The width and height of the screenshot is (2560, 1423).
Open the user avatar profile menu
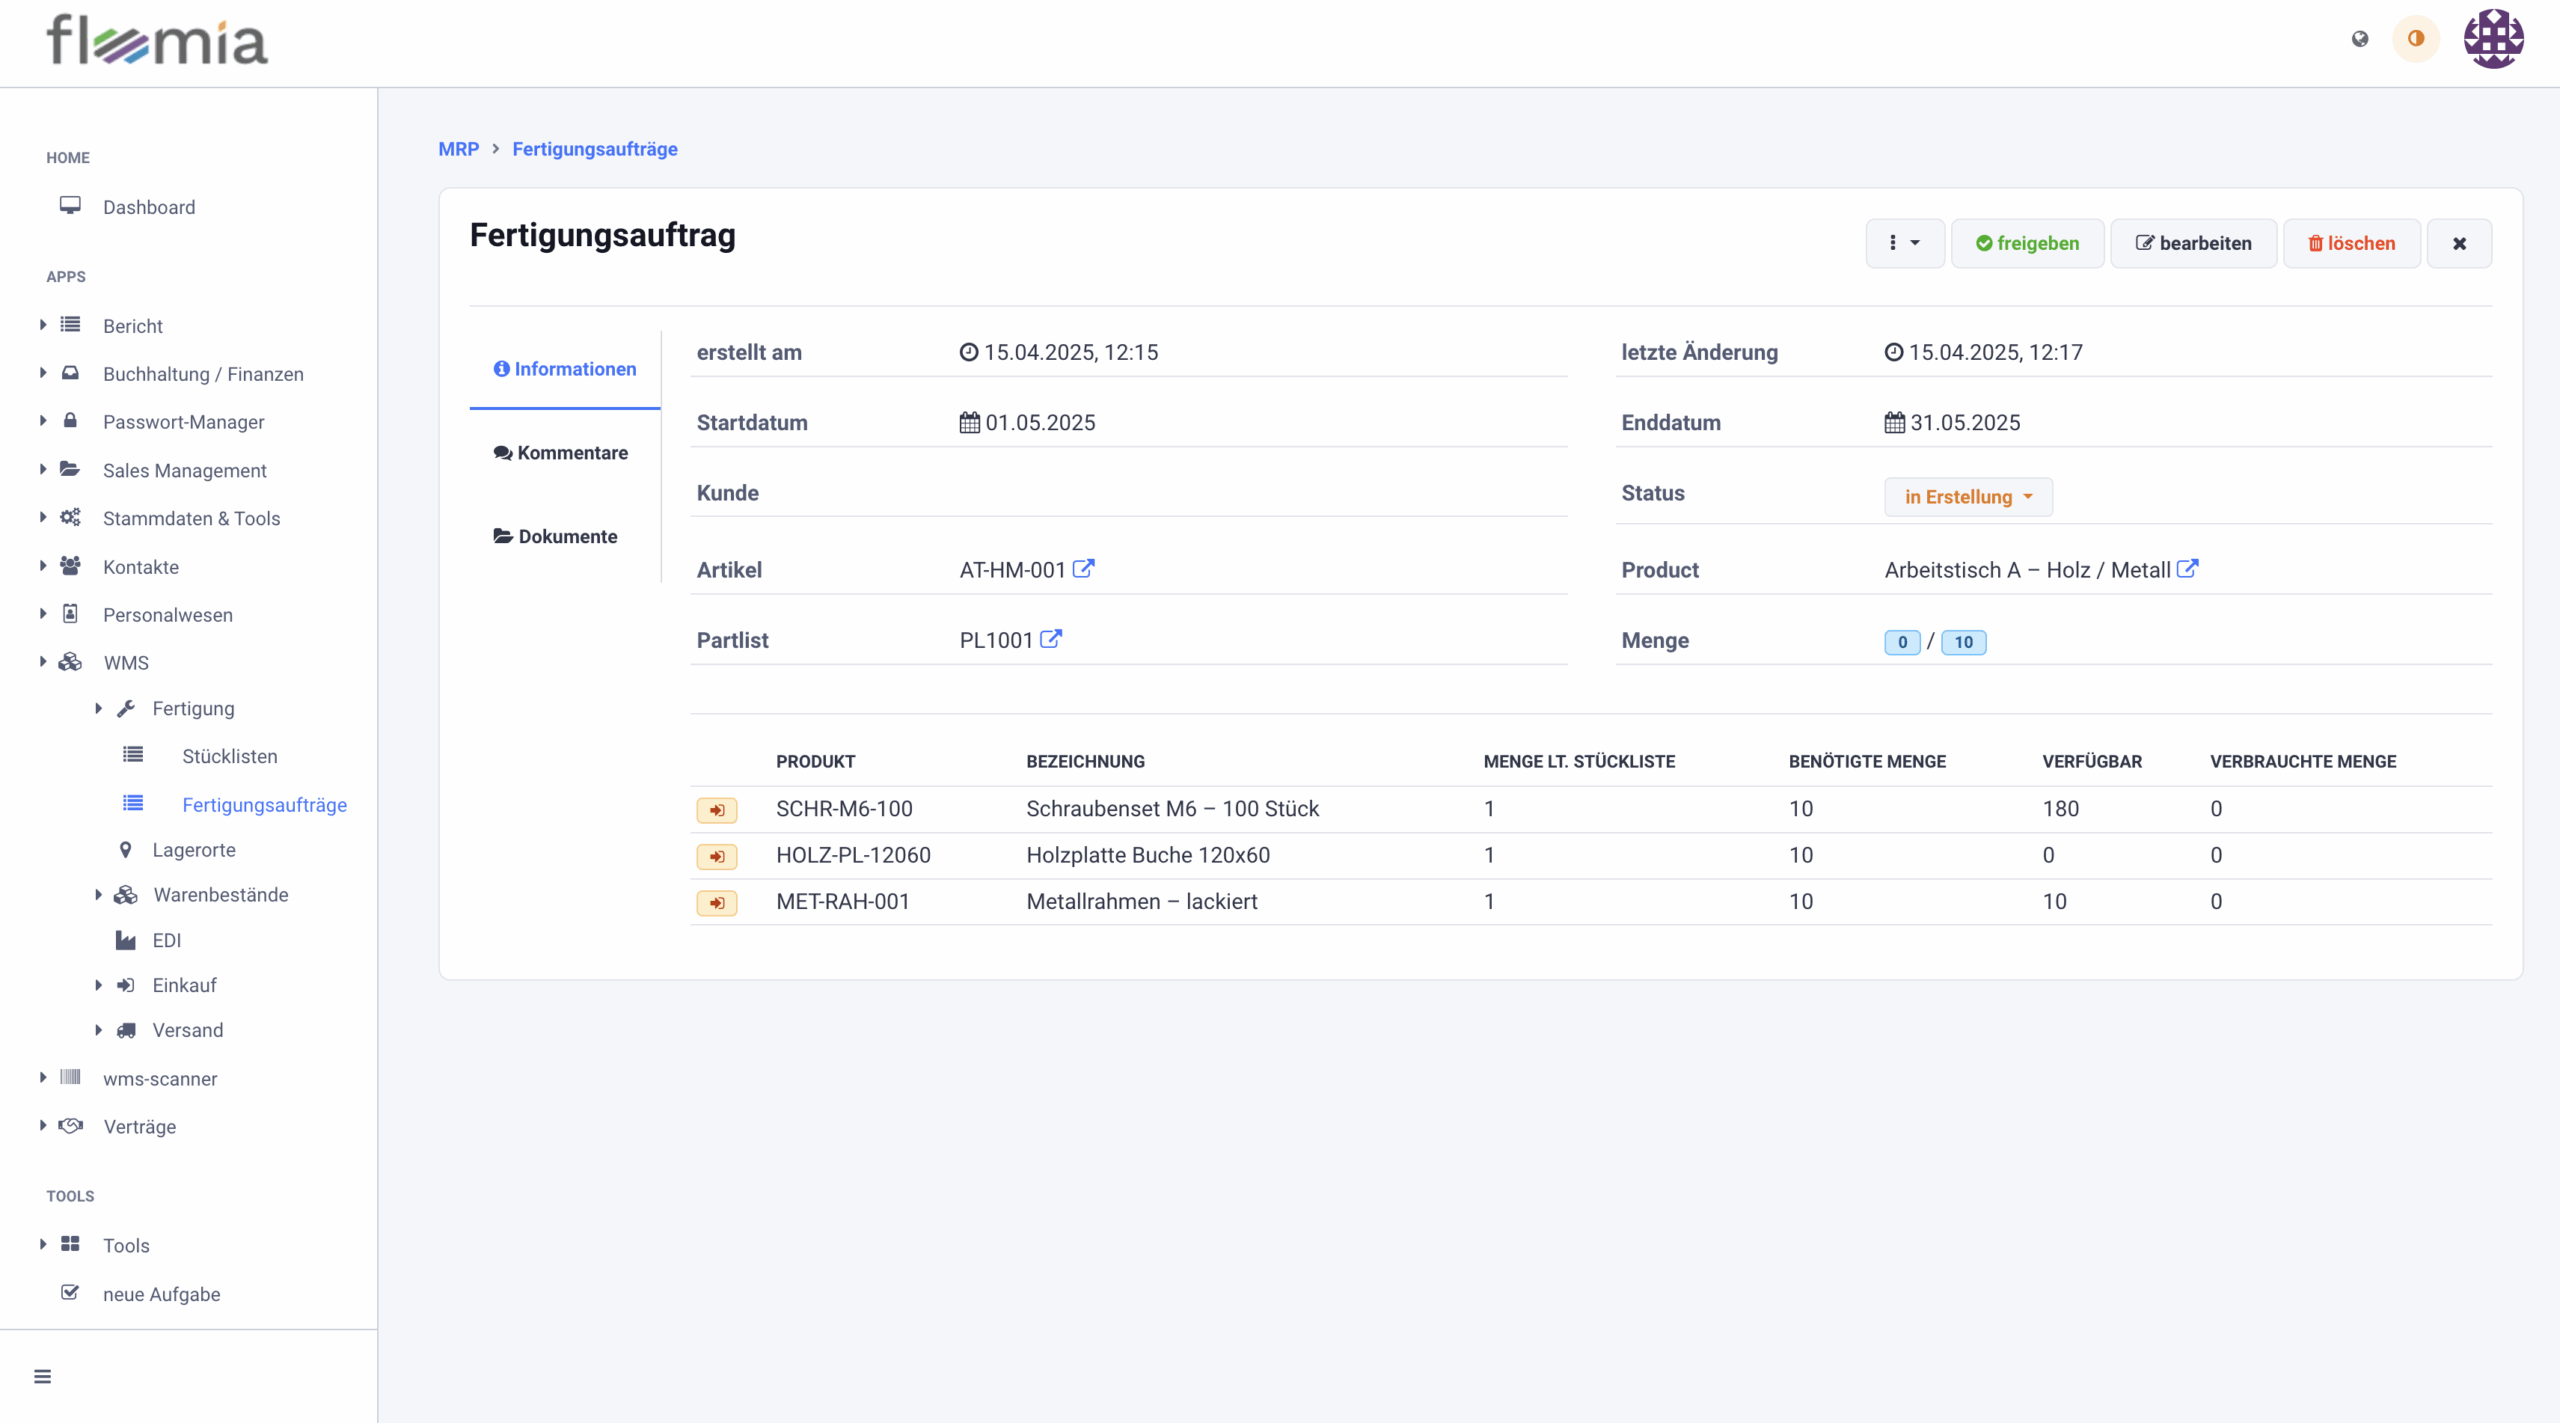point(2493,39)
